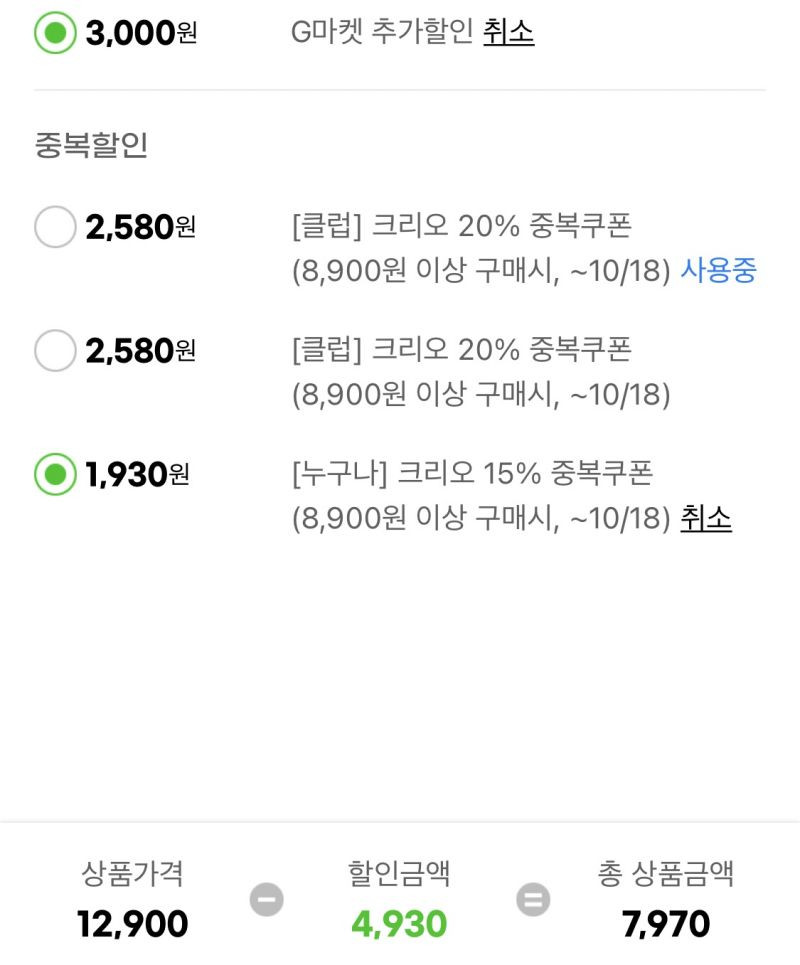The height and width of the screenshot is (965, 800).
Task: Click the first [클럽] 크리오 20% 중복쿠폰 description
Action: point(462,226)
